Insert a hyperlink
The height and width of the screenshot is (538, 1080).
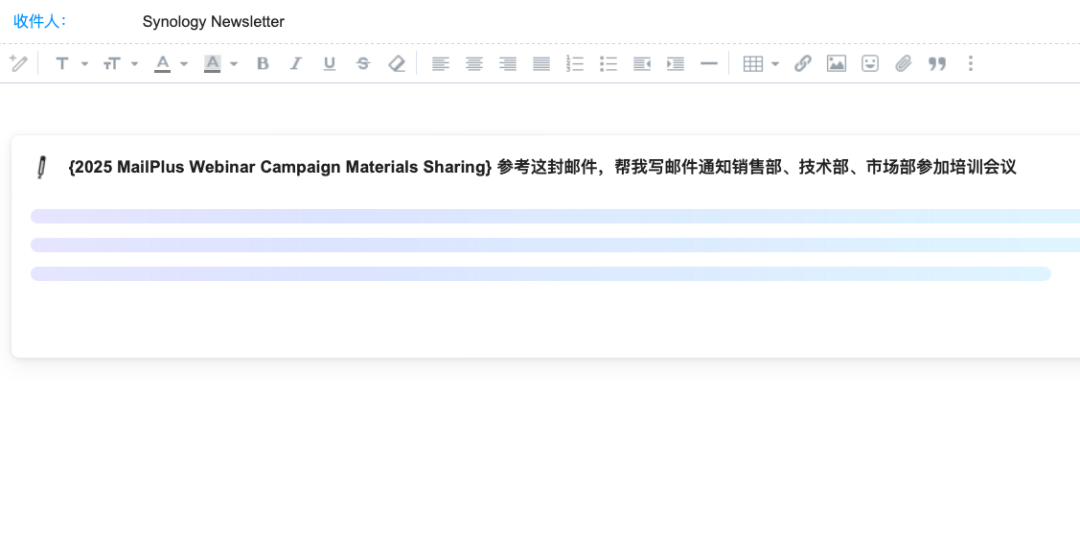802,63
